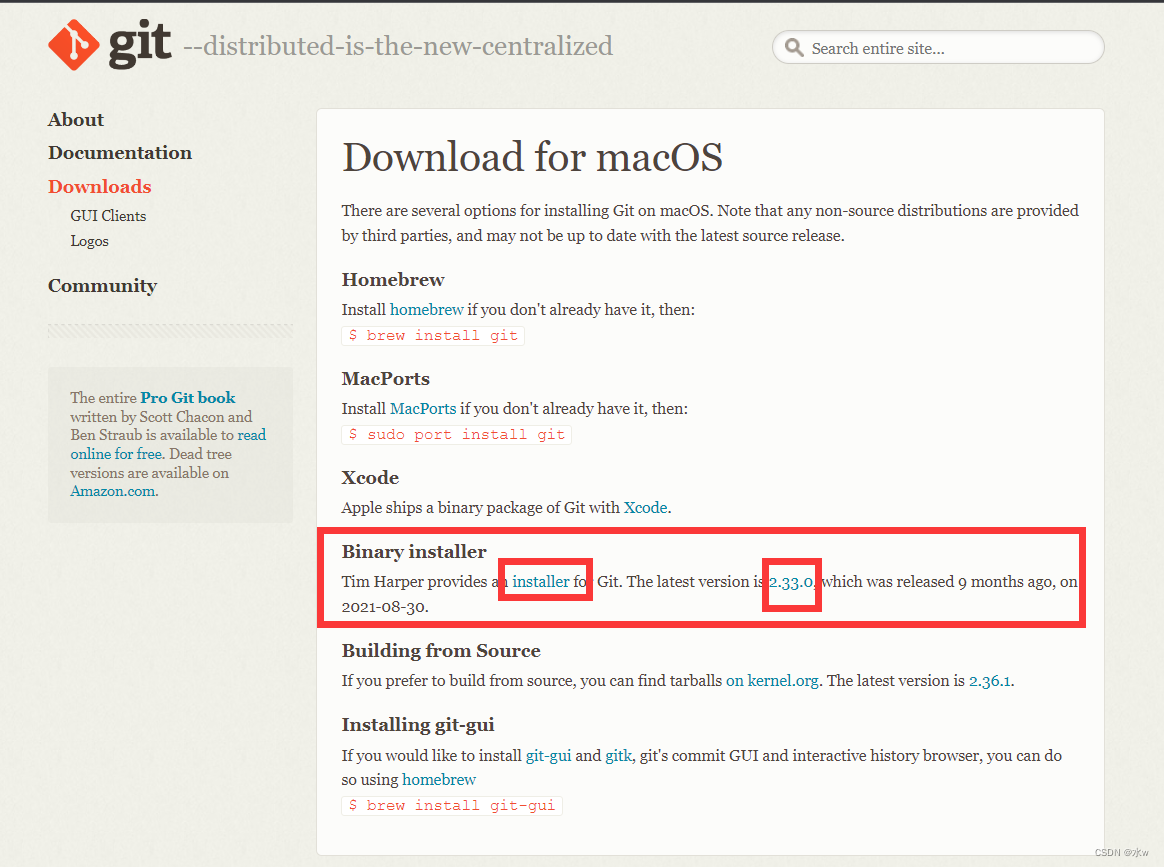
Task: Open the Documentation section
Action: (x=120, y=153)
